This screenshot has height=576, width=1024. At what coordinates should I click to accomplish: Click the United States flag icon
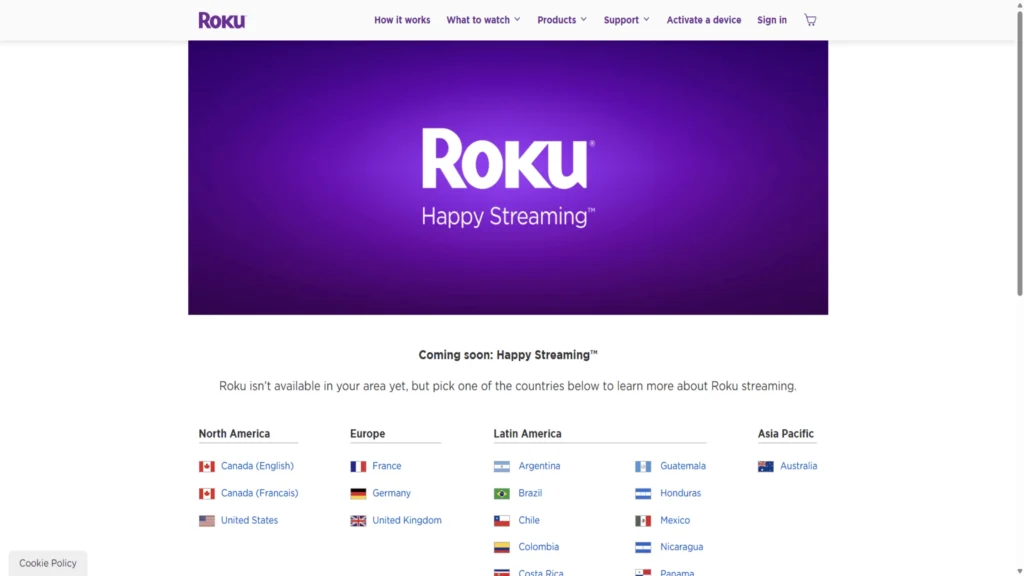point(205,520)
